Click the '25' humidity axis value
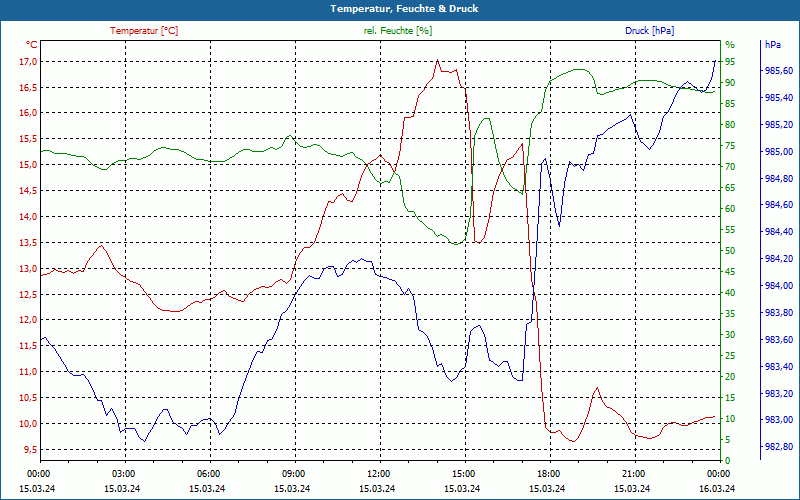 (730, 356)
